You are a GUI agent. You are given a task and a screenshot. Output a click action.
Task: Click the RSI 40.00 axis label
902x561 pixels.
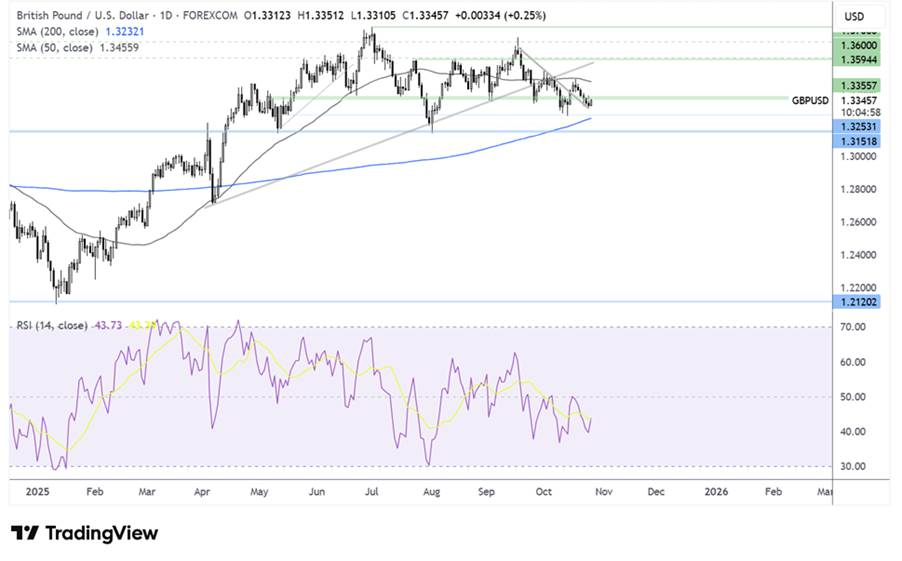853,432
